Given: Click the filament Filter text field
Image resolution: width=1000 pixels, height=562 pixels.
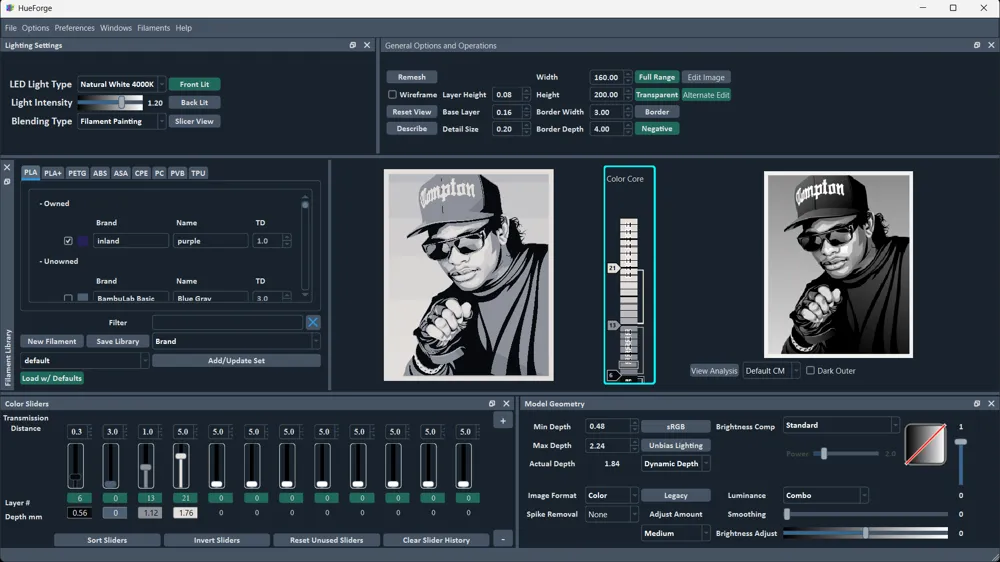Looking at the screenshot, I should coord(227,323).
